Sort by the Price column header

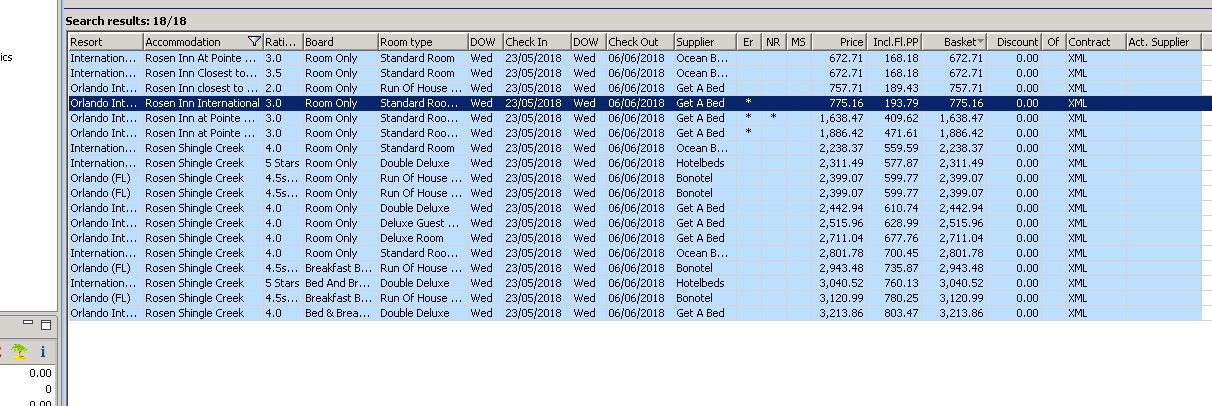tap(839, 42)
